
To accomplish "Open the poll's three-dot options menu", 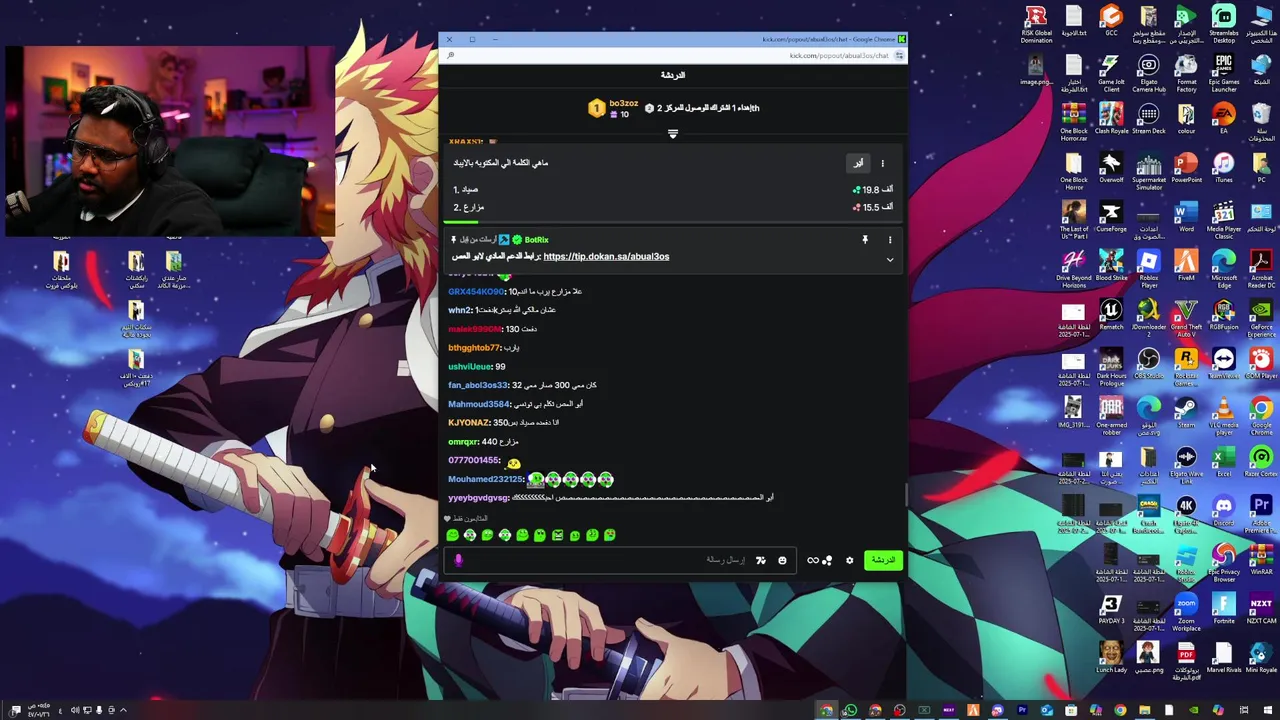I will pos(882,163).
